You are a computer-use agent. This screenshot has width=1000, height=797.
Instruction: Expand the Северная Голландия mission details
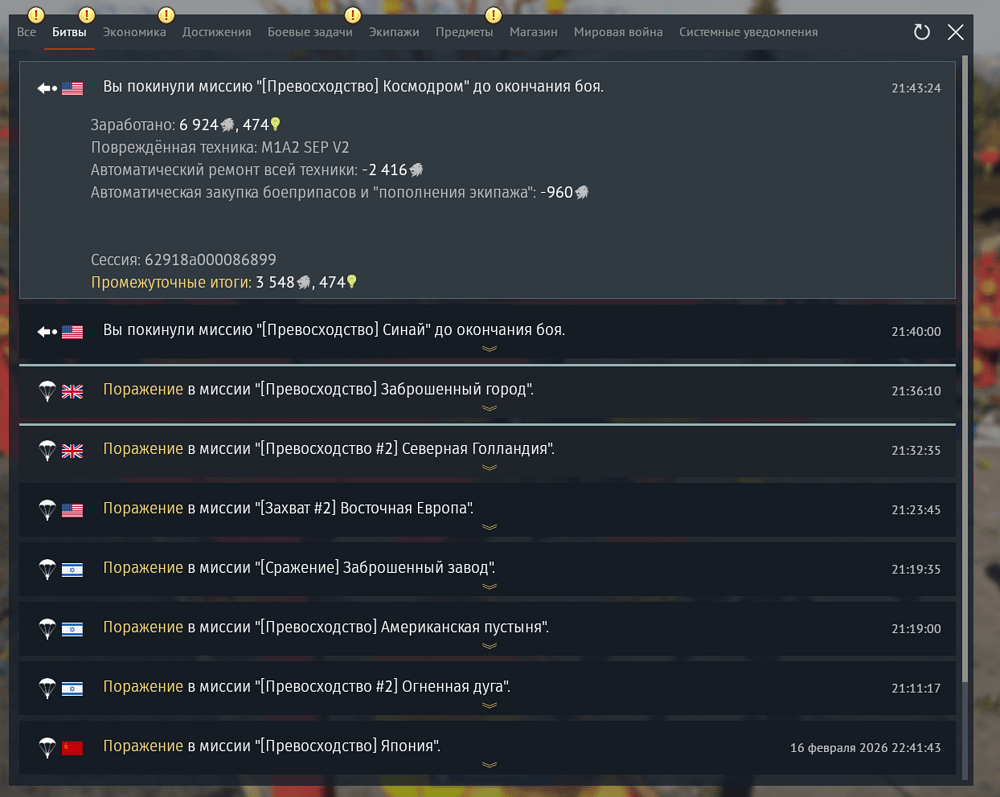[x=489, y=467]
